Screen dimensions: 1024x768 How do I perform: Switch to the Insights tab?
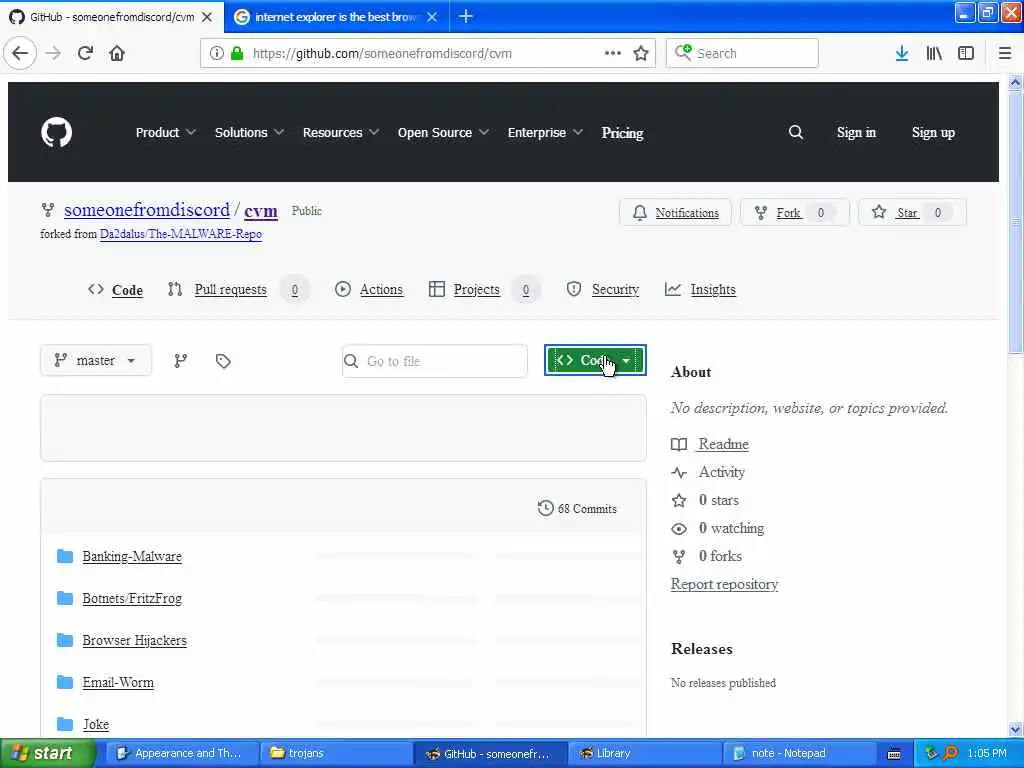(700, 289)
